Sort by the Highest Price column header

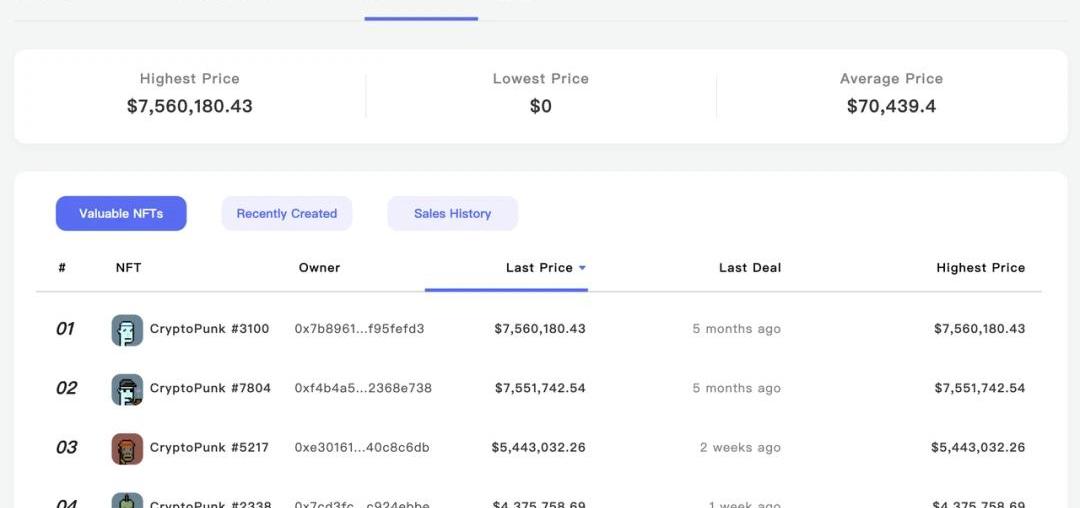pyautogui.click(x=981, y=268)
